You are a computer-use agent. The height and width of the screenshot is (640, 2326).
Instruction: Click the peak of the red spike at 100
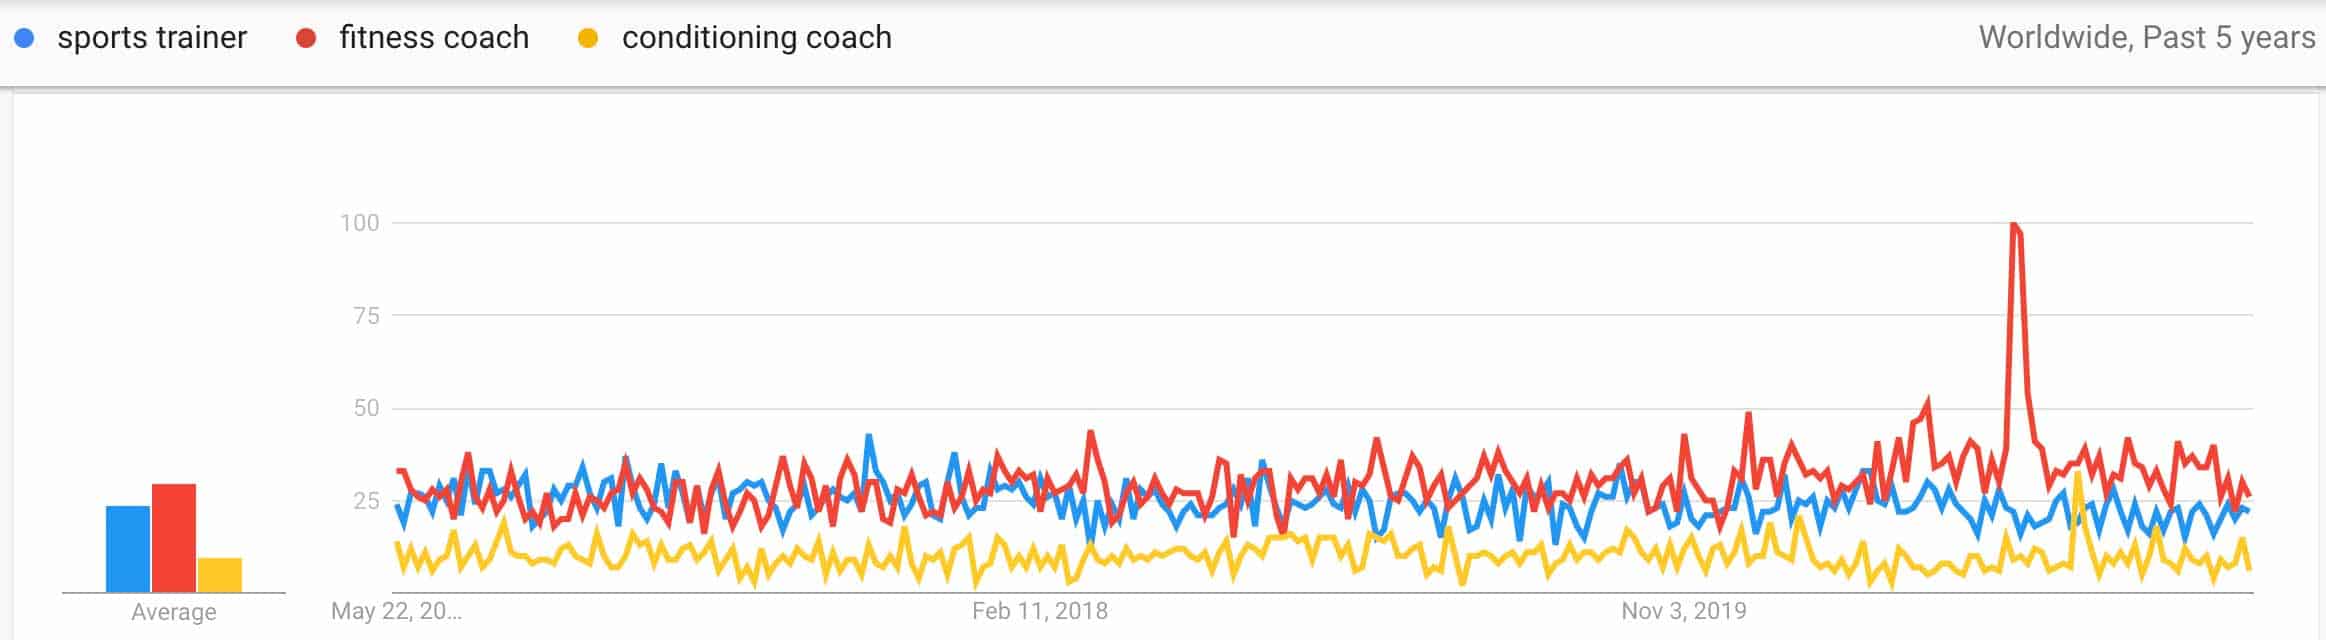(x=2013, y=224)
